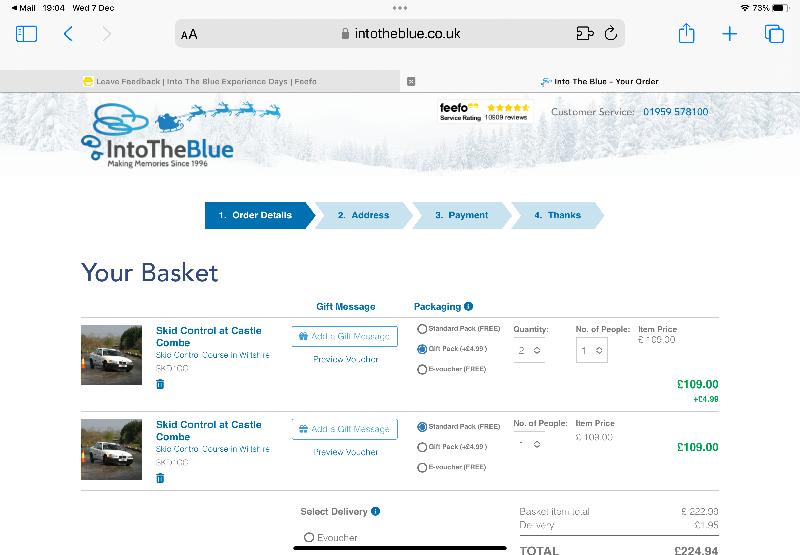Screen dimensions: 800x555
Task: Select E-voucher (FREE) for first item
Action: (422, 369)
